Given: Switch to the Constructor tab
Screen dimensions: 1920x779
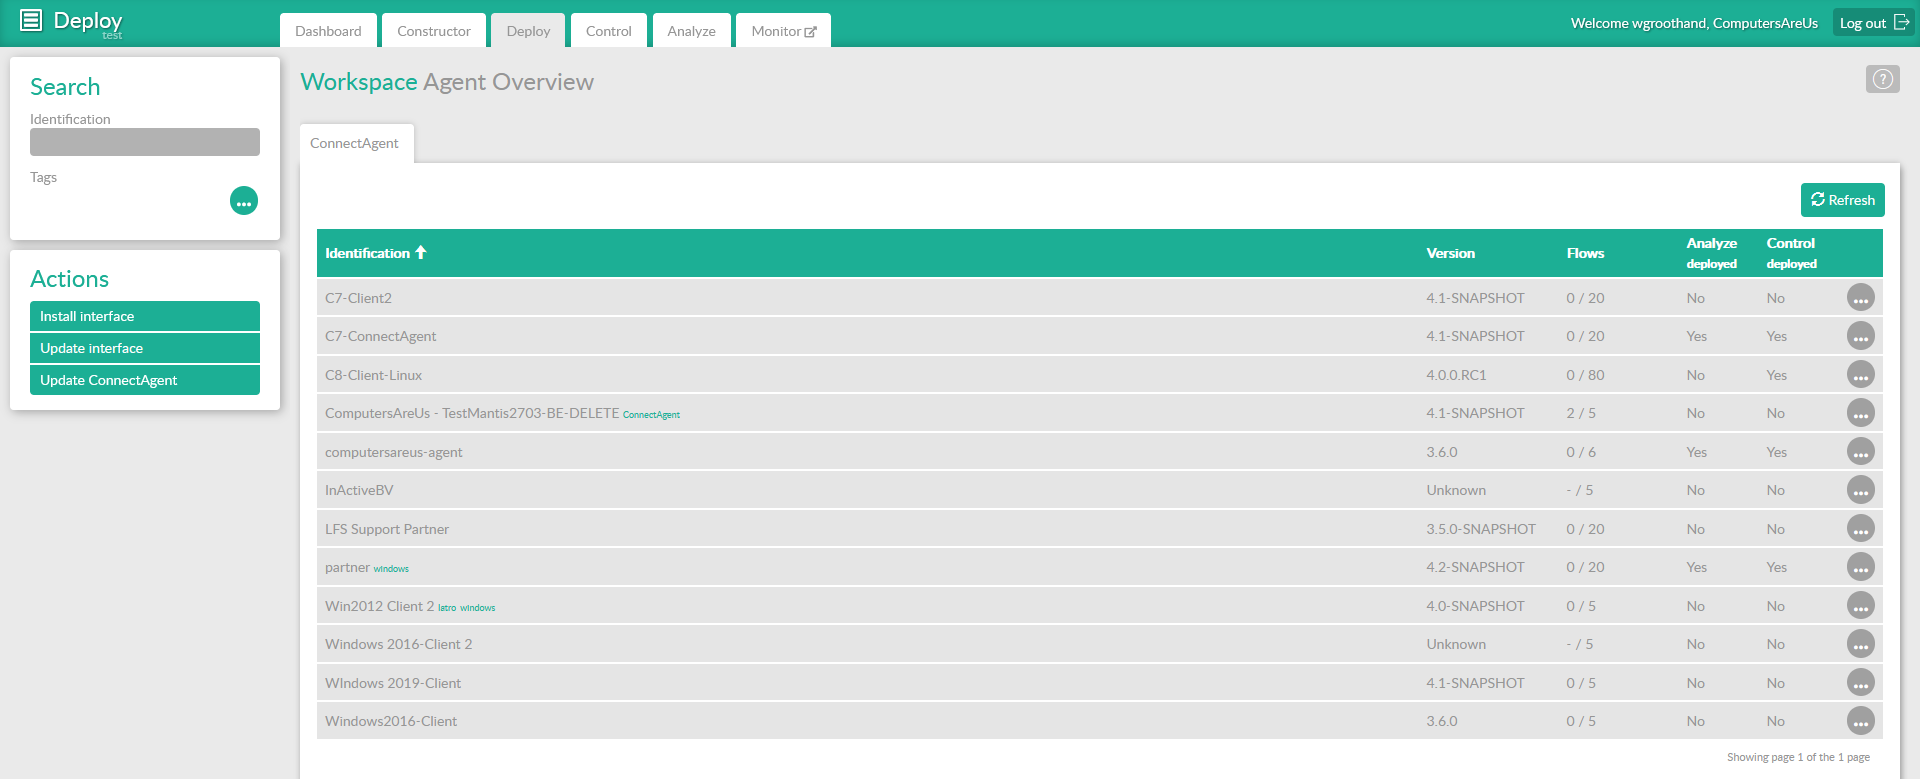Looking at the screenshot, I should (433, 31).
